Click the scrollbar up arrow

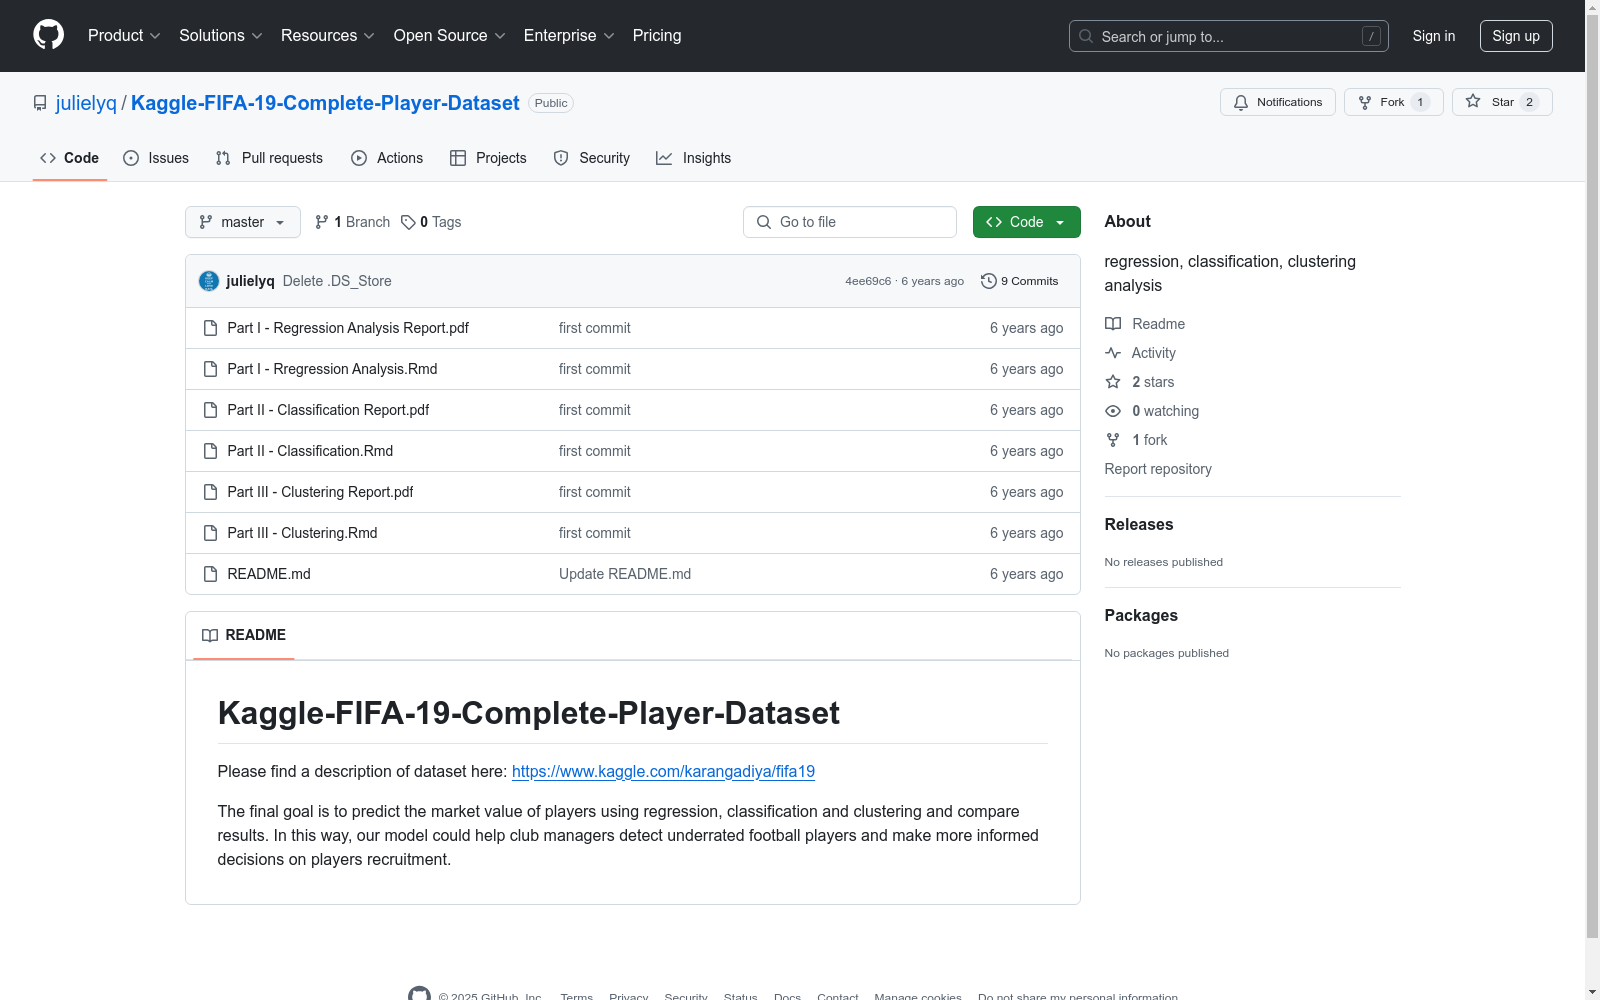click(x=1593, y=8)
